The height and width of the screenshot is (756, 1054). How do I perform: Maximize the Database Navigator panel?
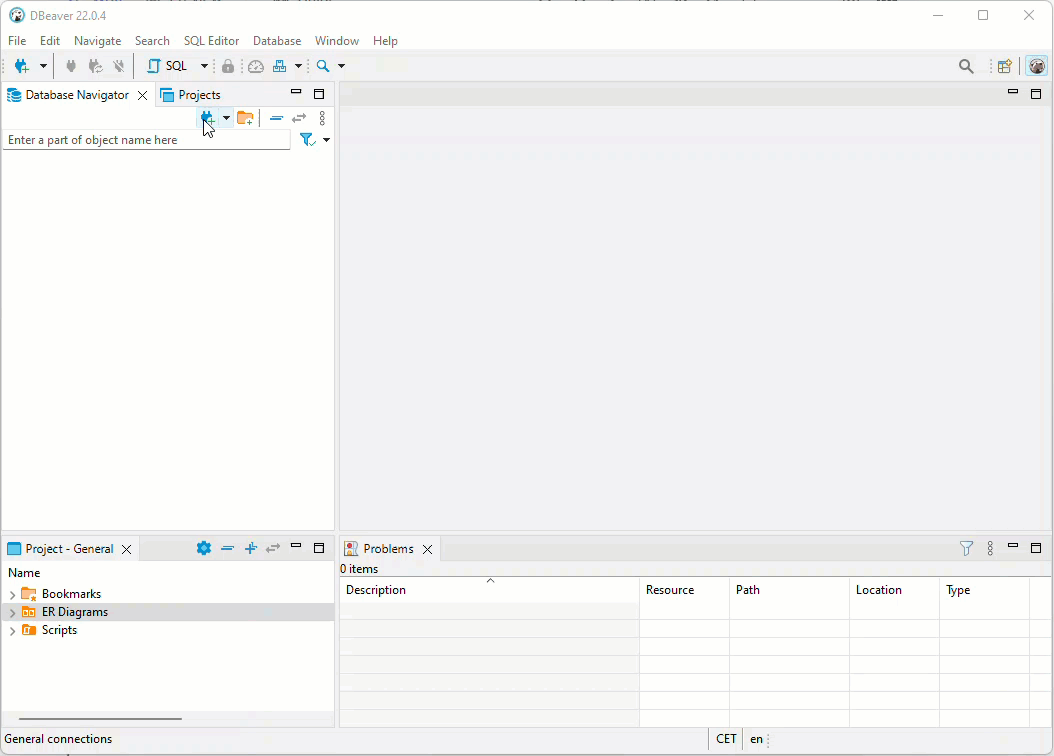(x=319, y=94)
